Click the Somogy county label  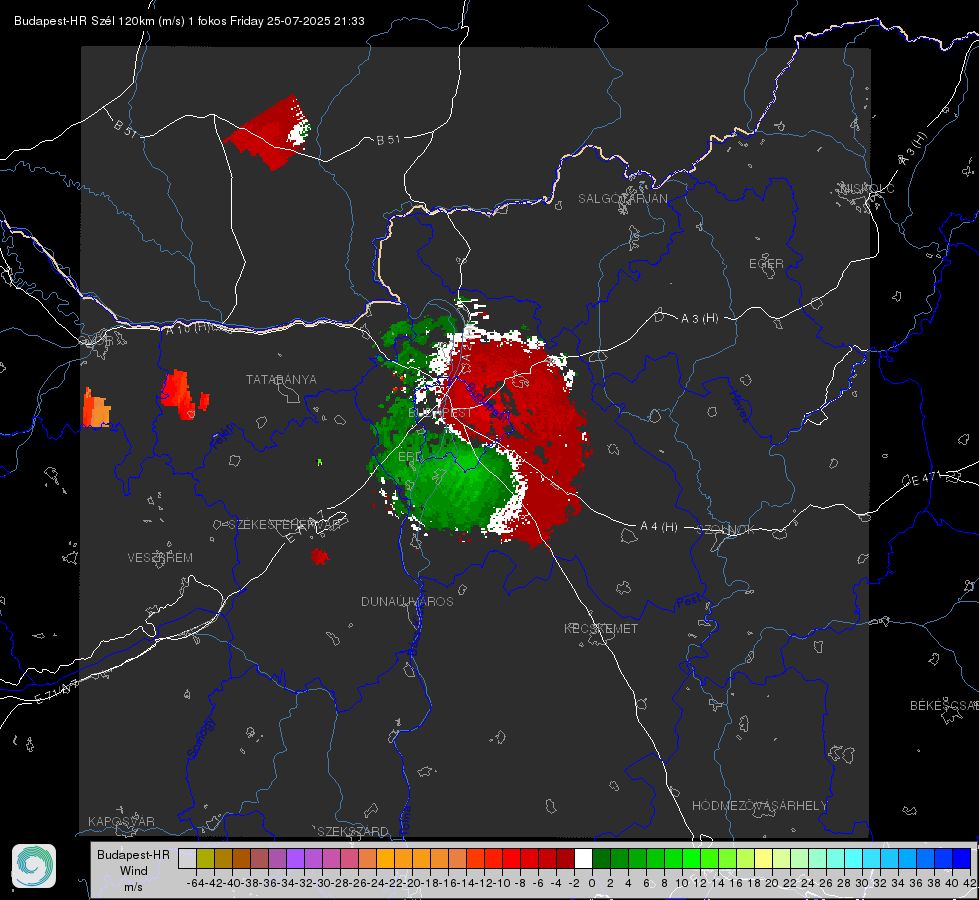(x=200, y=738)
